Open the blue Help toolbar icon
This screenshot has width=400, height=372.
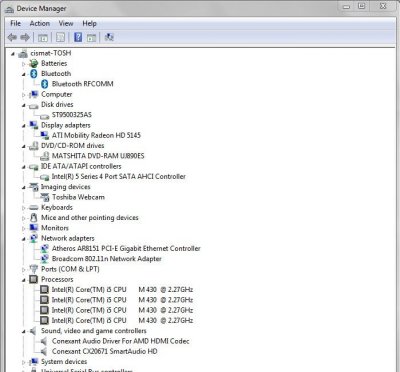click(78, 37)
